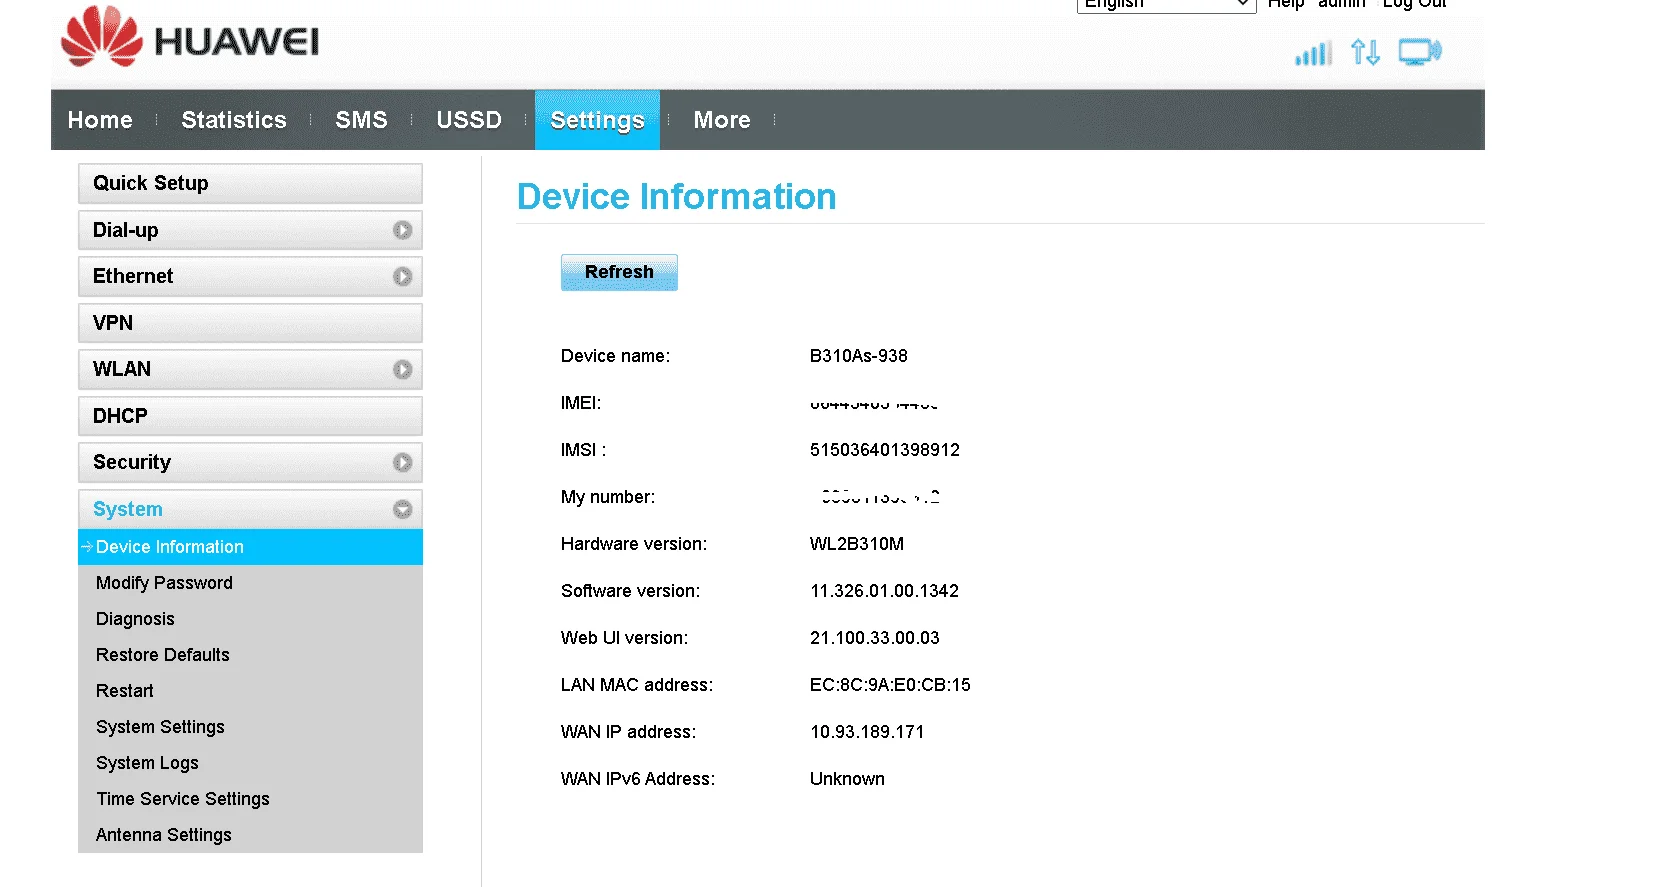The image size is (1661, 887).
Task: Click the admin user link
Action: coord(1341,4)
